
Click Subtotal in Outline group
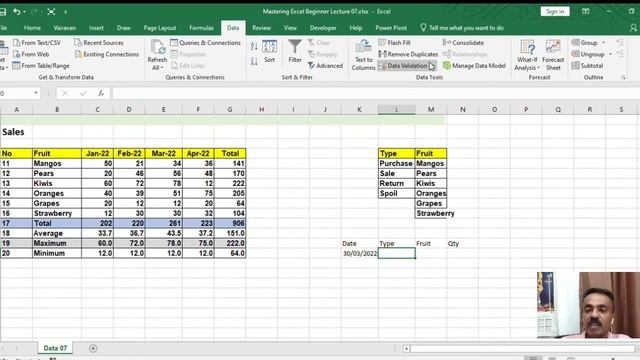[587, 65]
